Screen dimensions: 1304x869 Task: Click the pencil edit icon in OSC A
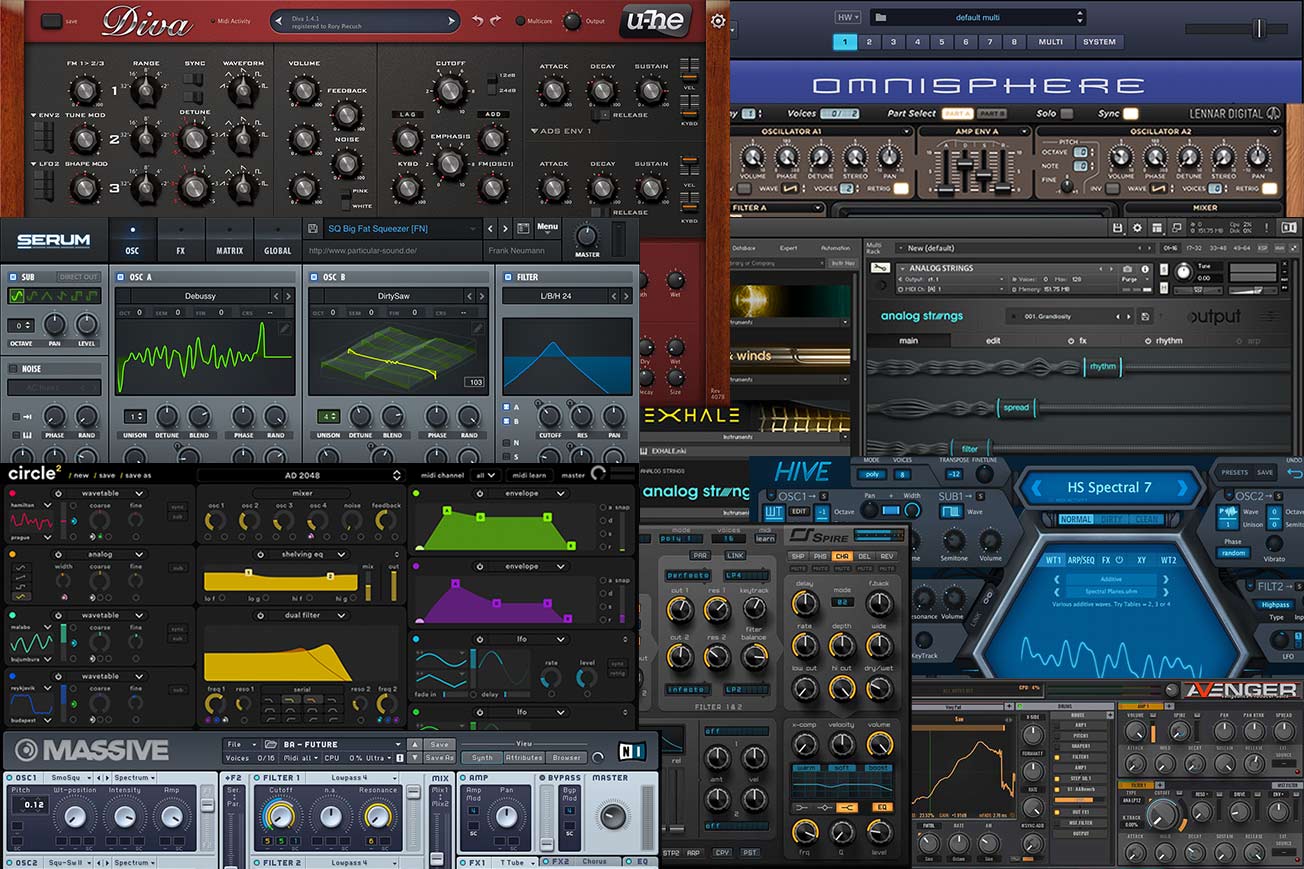tap(285, 328)
